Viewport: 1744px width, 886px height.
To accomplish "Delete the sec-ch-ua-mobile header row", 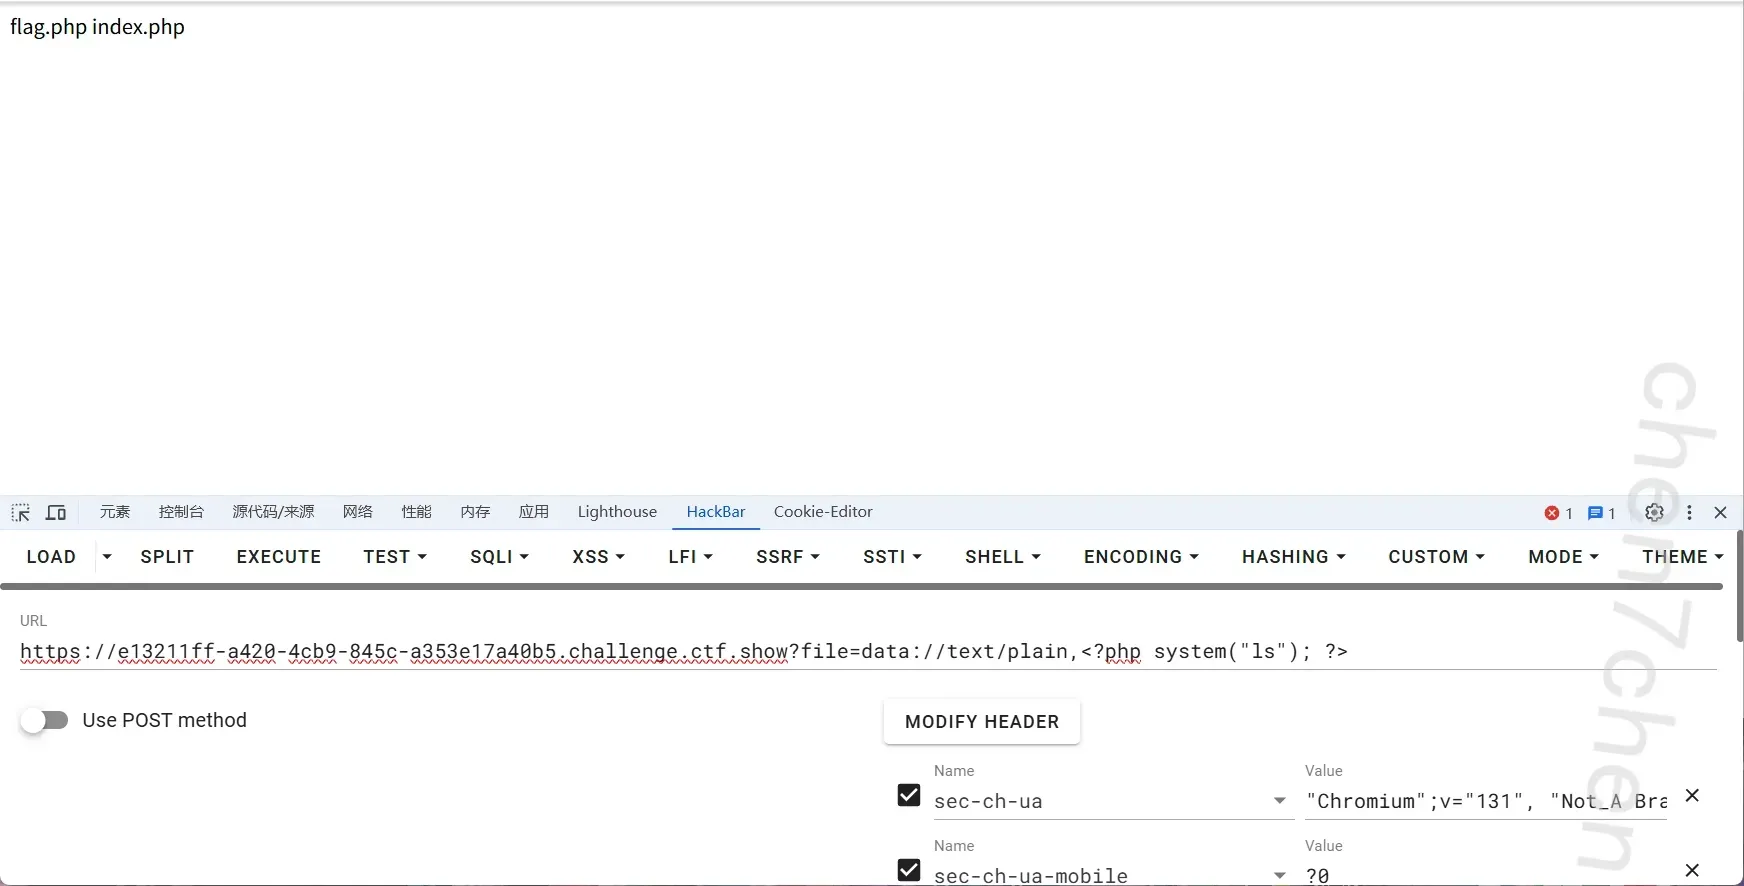I will click(x=1692, y=871).
